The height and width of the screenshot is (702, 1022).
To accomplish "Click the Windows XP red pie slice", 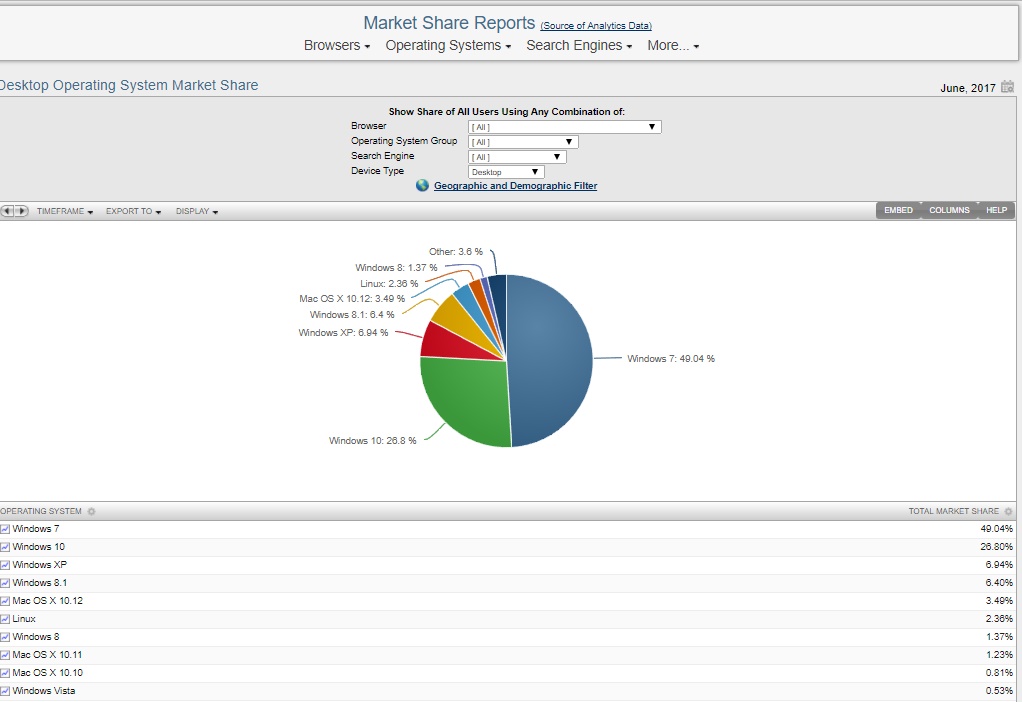I will point(450,342).
